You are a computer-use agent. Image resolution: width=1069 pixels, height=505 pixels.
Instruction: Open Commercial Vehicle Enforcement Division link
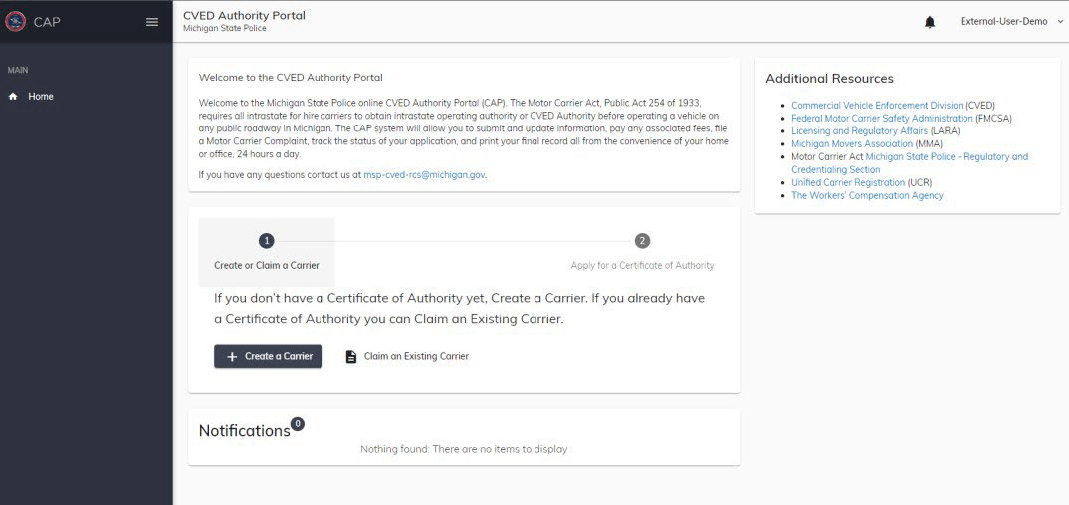(877, 106)
